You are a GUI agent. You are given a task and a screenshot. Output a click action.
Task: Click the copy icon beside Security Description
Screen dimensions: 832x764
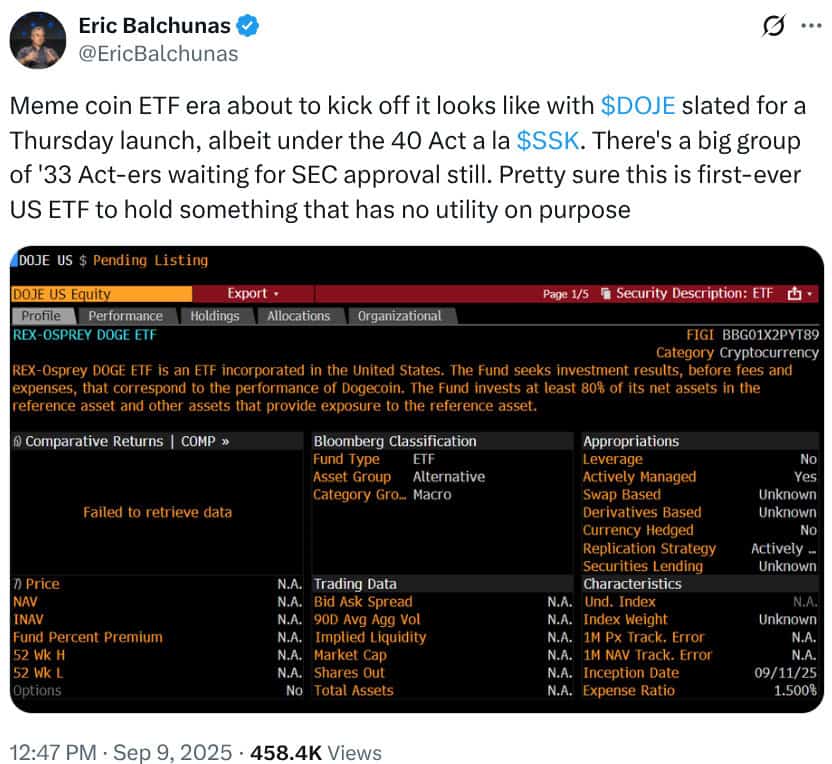(x=606, y=293)
